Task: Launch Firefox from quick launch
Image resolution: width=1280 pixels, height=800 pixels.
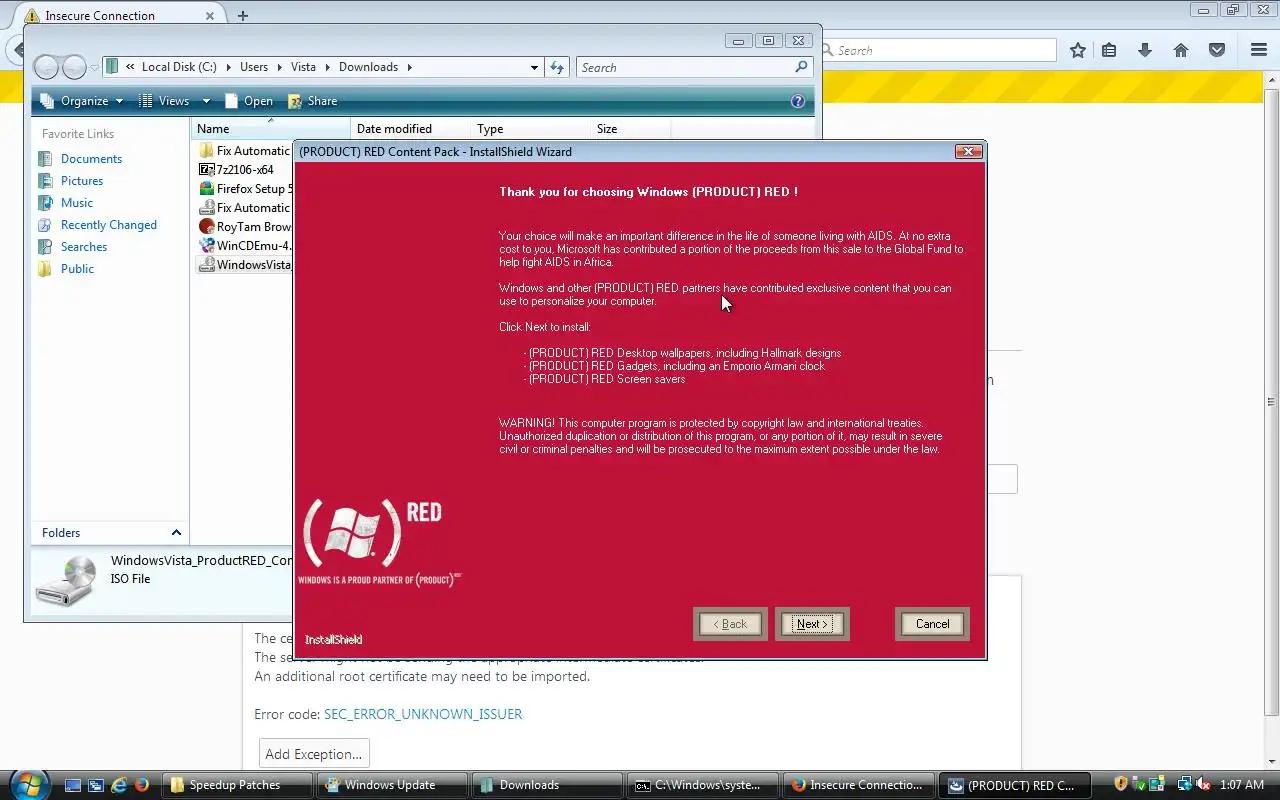Action: click(141, 785)
